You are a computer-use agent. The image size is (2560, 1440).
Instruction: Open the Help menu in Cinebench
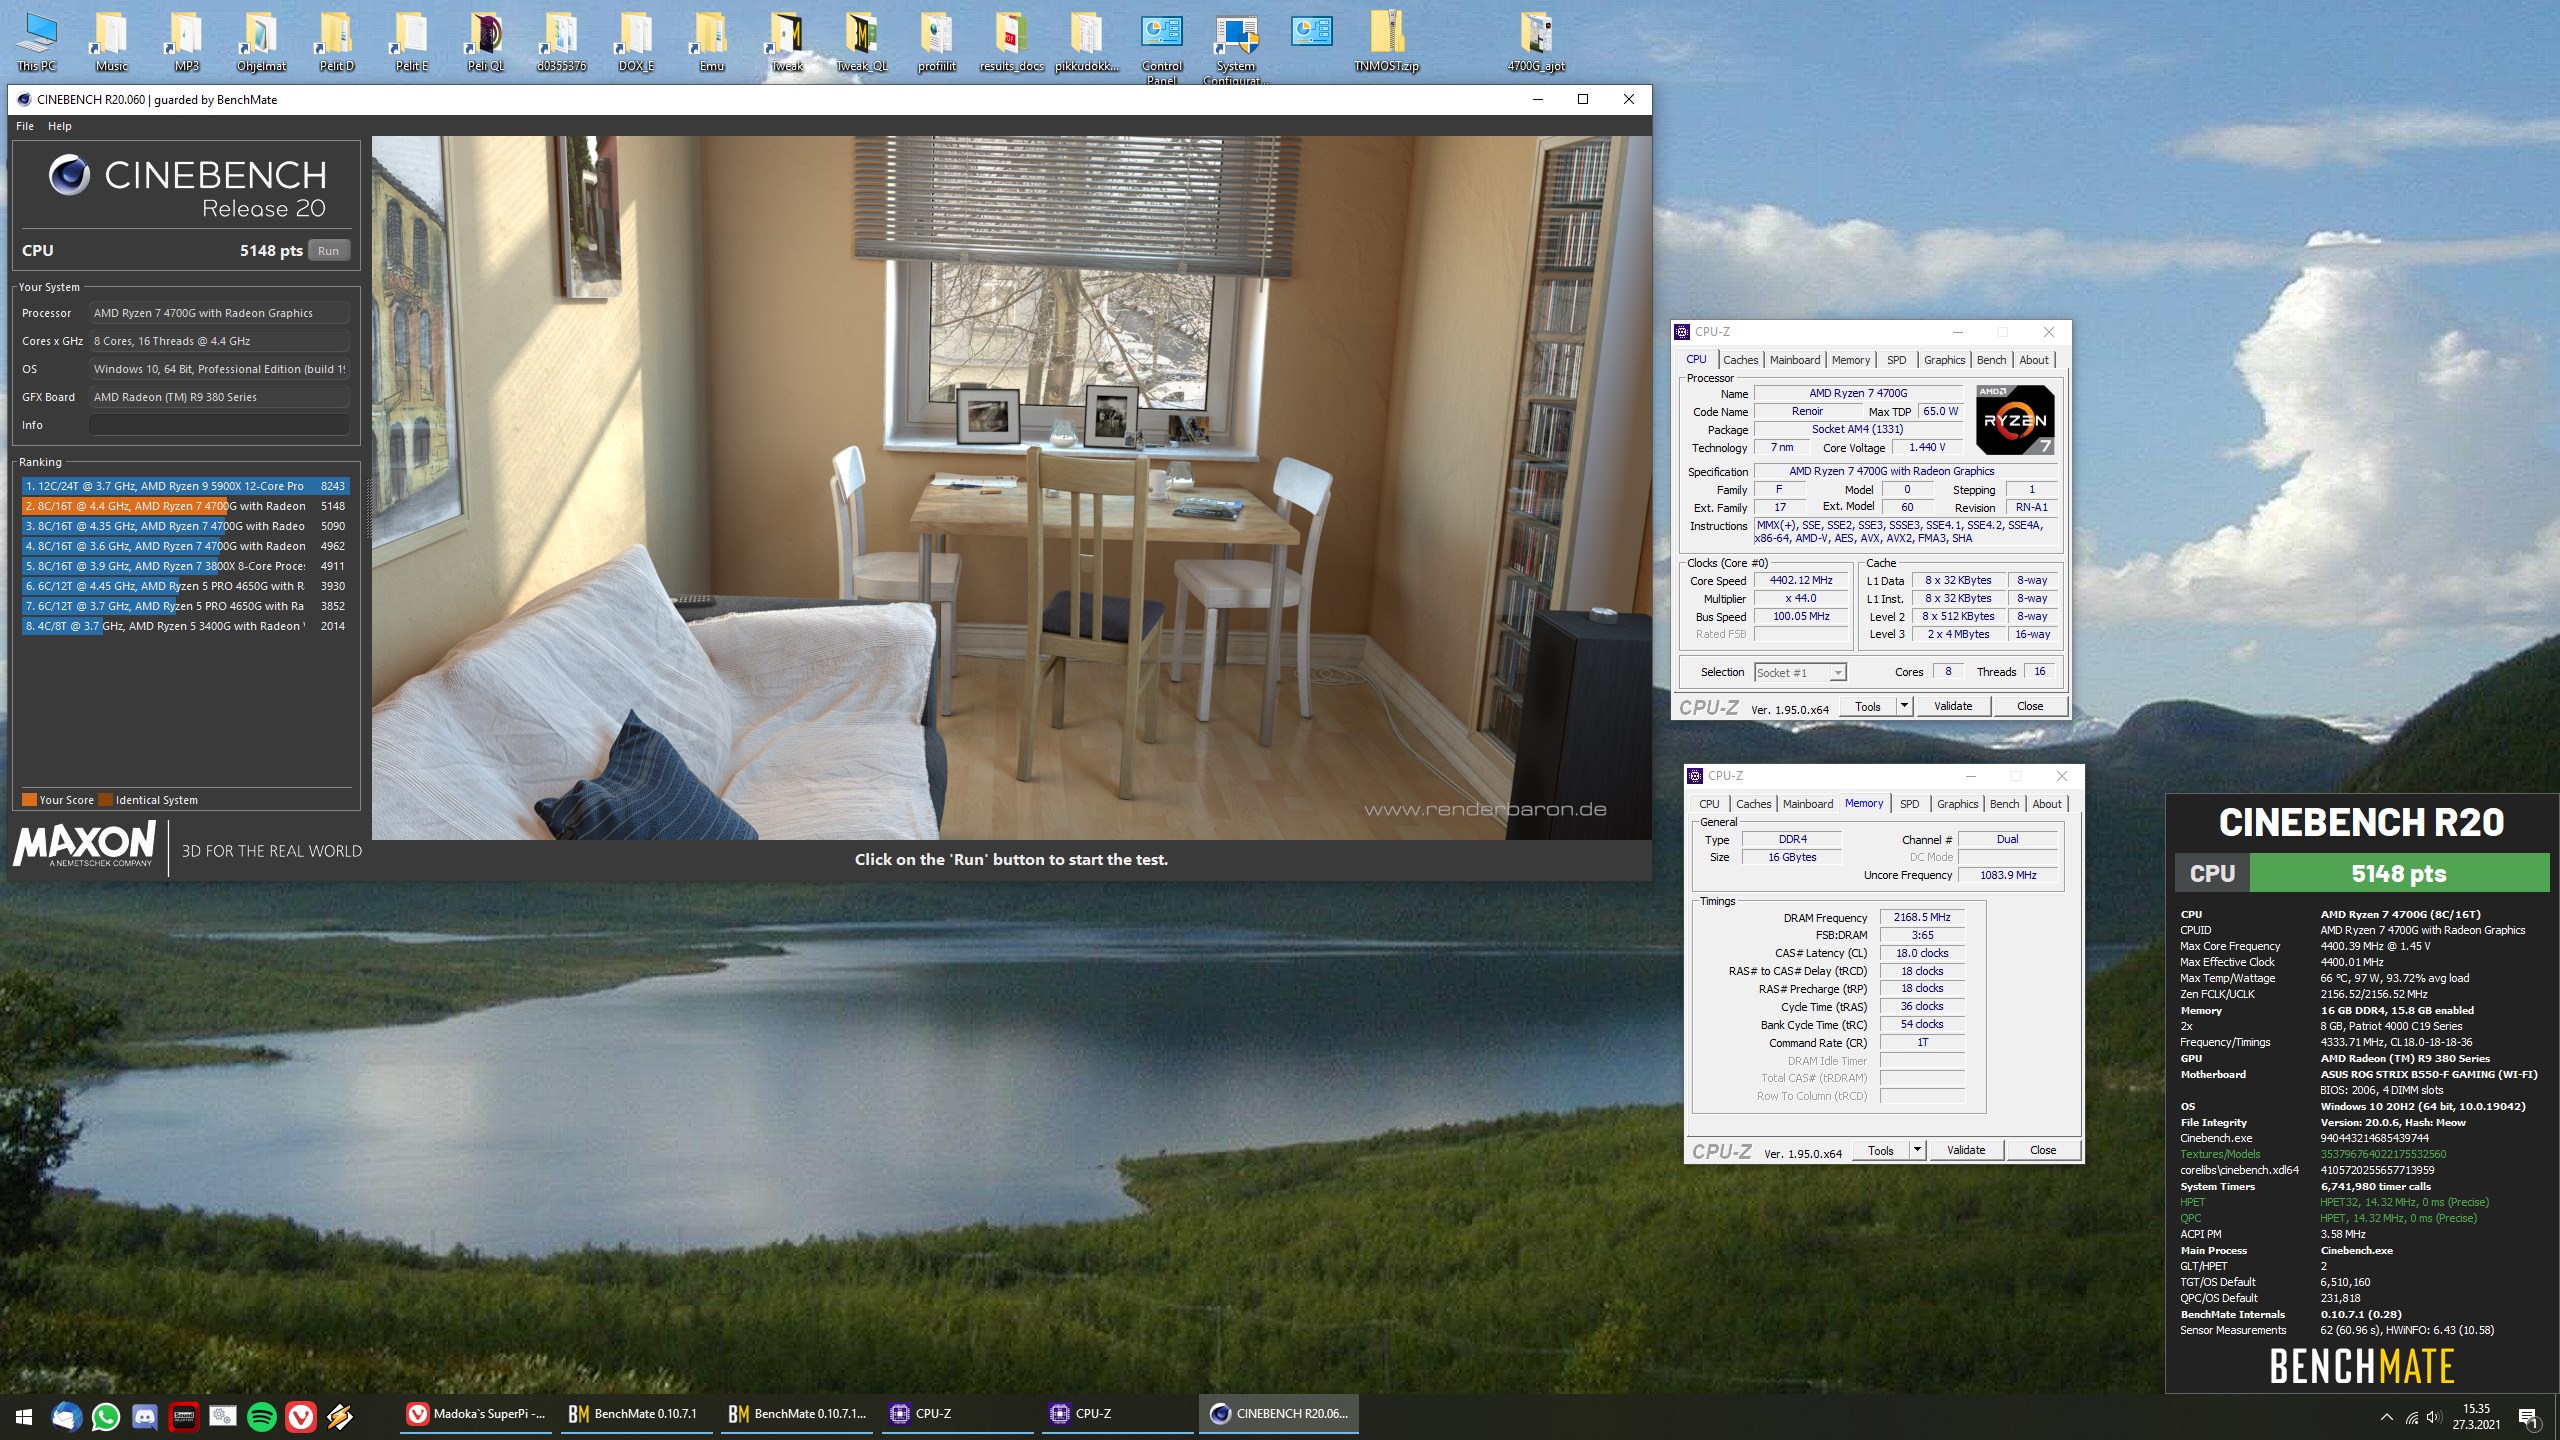pos(60,126)
